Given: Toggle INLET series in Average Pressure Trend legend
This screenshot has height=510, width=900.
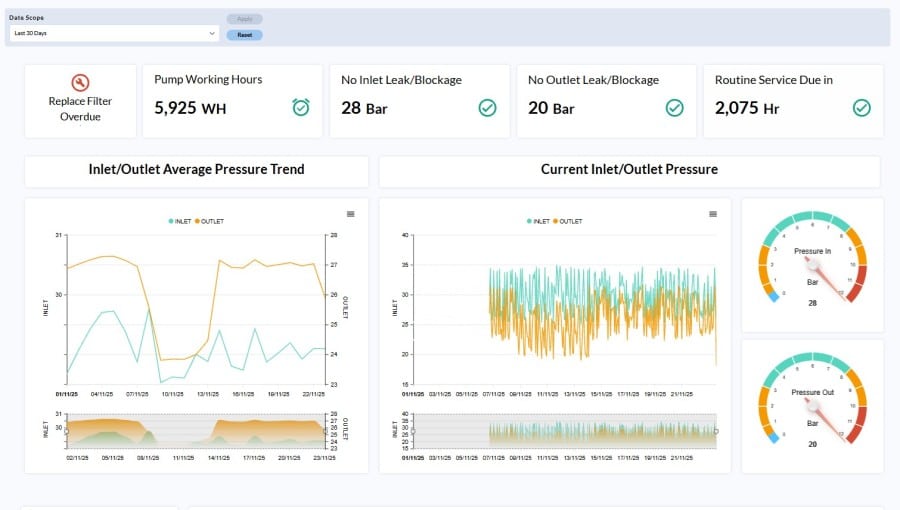Looking at the screenshot, I should [x=180, y=221].
